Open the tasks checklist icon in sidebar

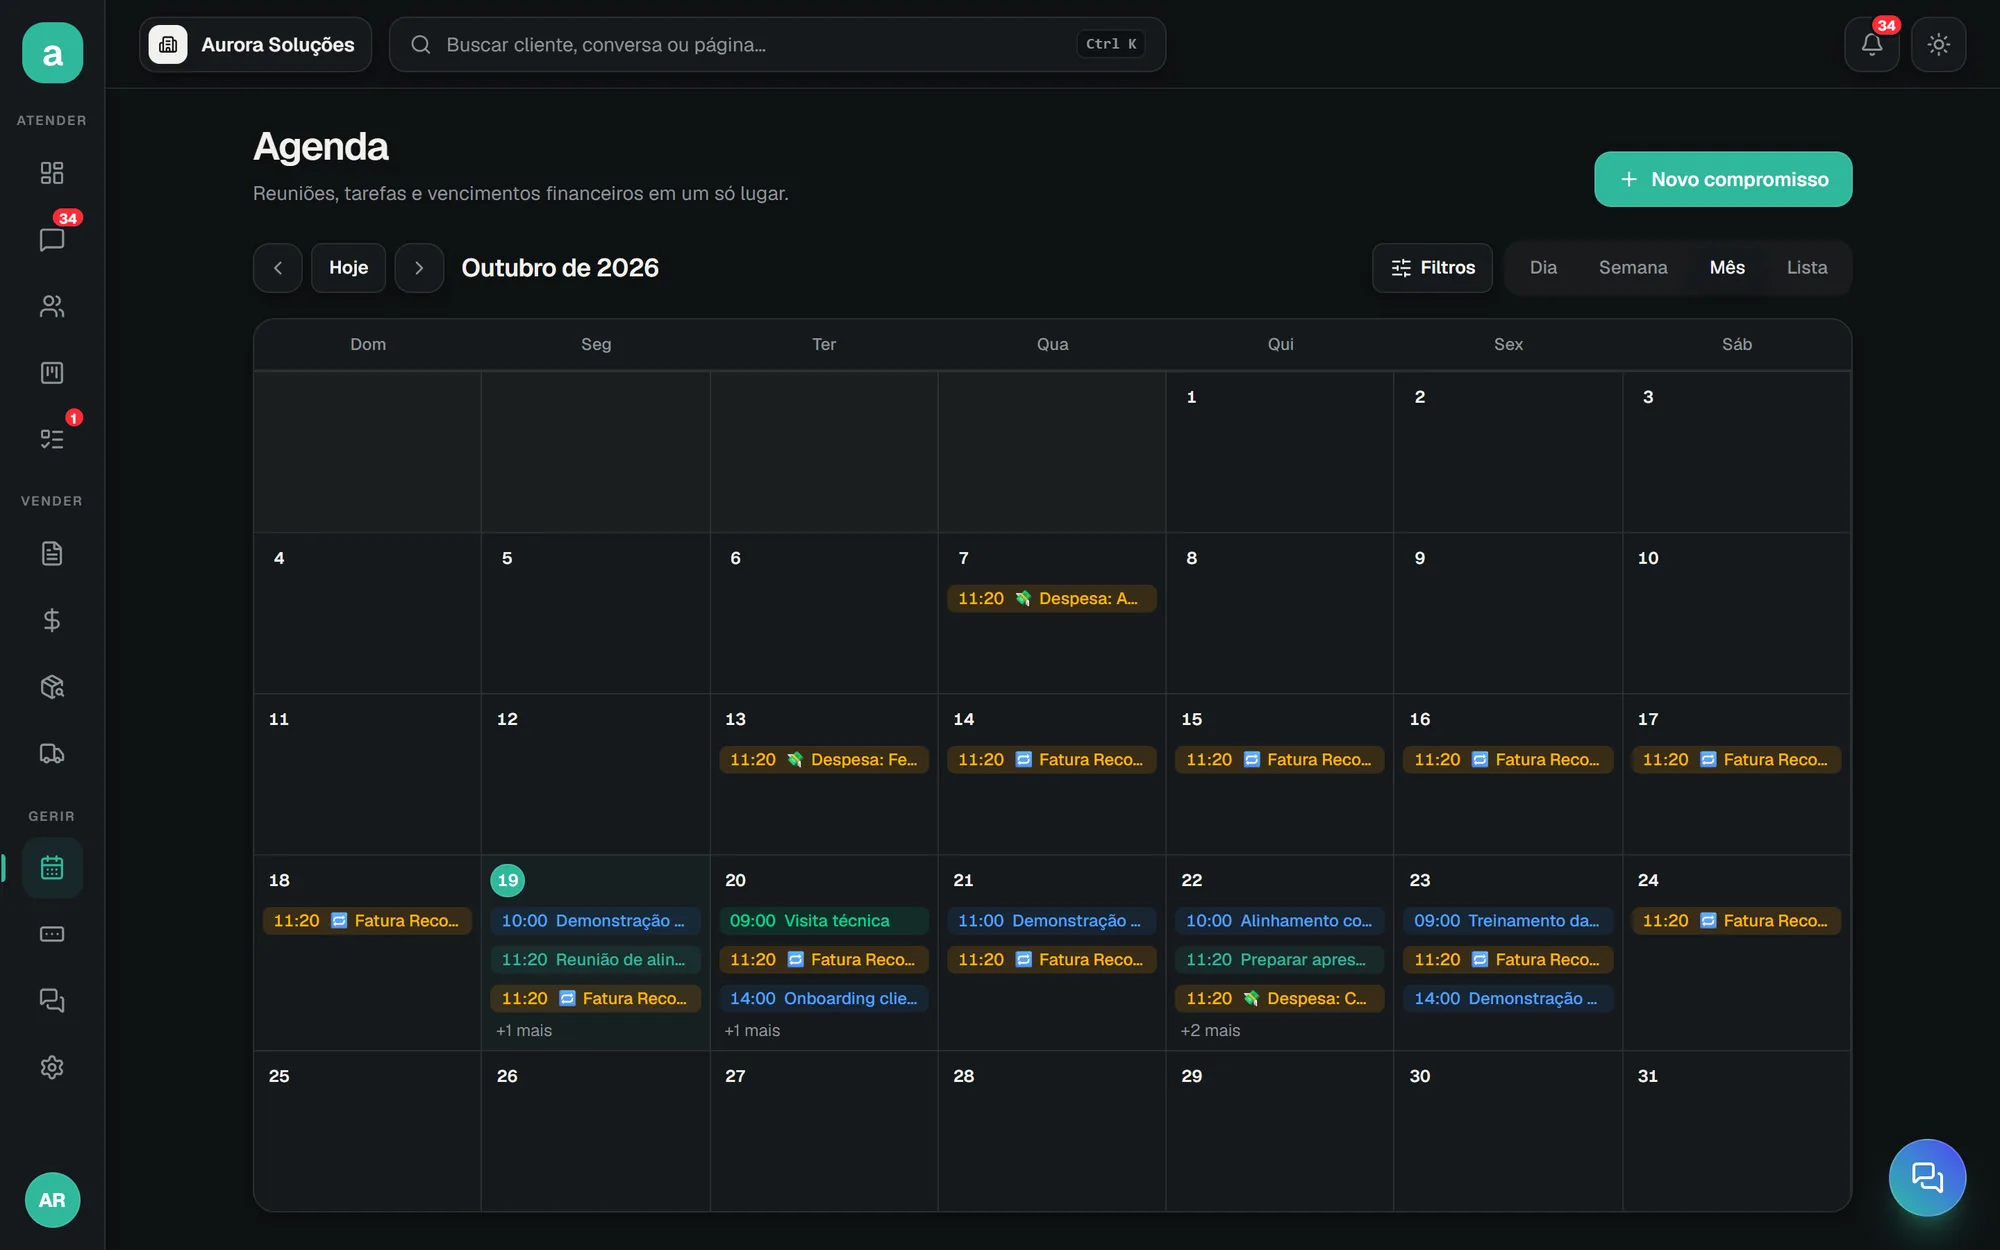pos(52,439)
